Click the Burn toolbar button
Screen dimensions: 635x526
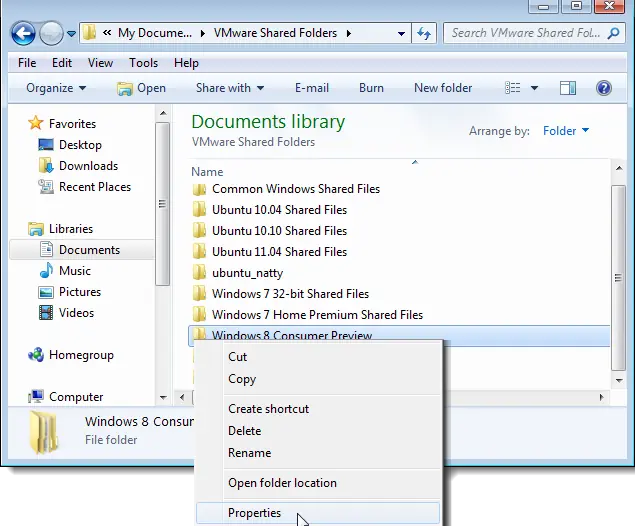371,88
